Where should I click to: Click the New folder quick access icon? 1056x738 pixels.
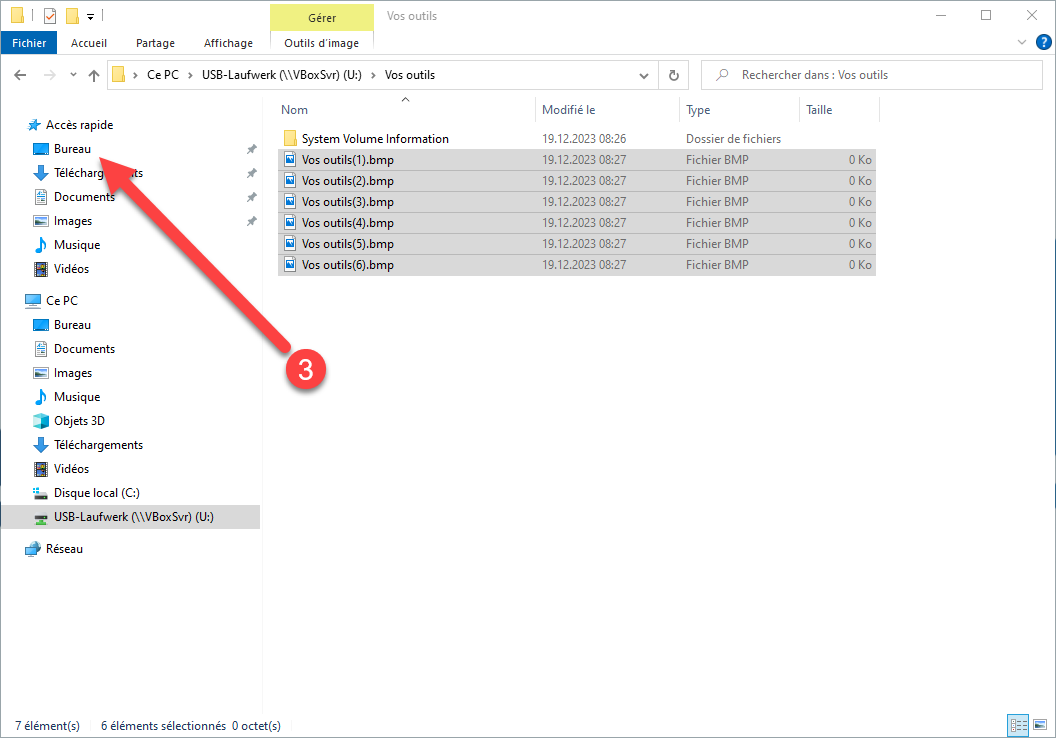72,15
